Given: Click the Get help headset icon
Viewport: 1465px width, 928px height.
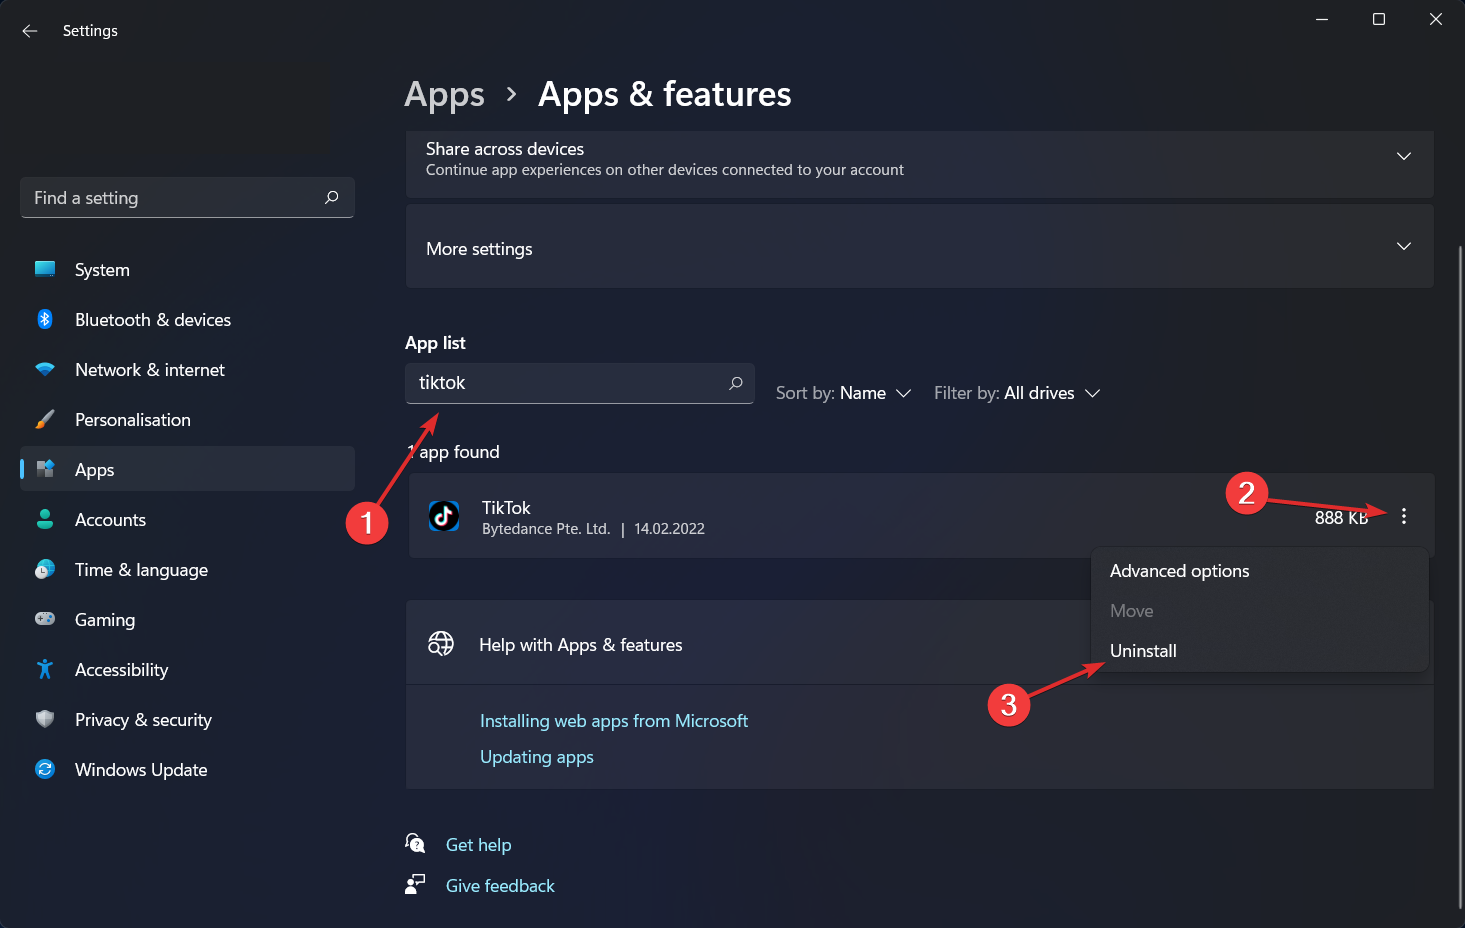Looking at the screenshot, I should pyautogui.click(x=415, y=843).
